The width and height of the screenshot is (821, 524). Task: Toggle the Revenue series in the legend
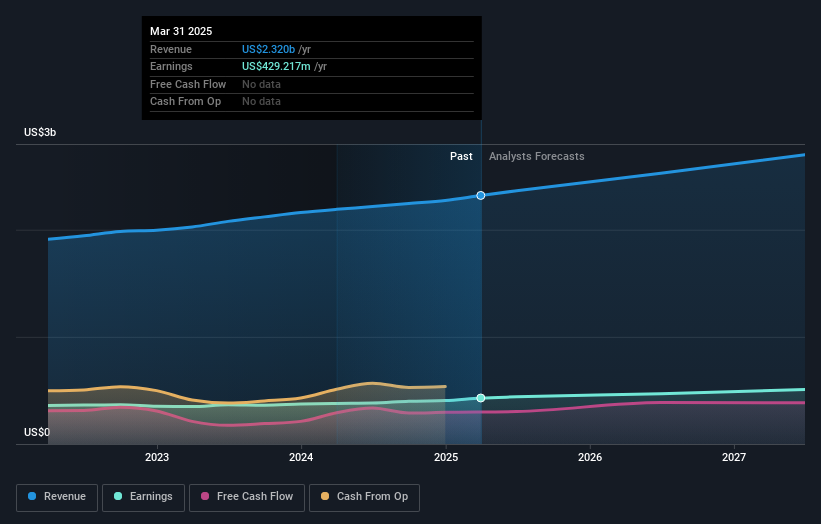pos(57,497)
